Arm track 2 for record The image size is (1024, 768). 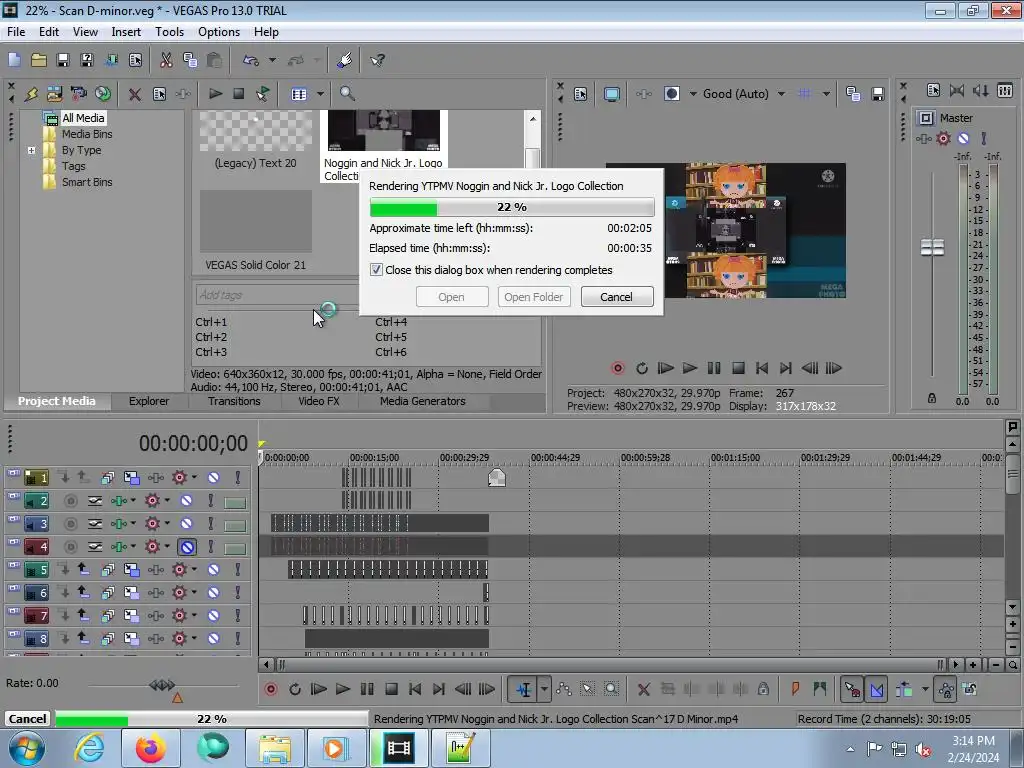click(x=71, y=501)
